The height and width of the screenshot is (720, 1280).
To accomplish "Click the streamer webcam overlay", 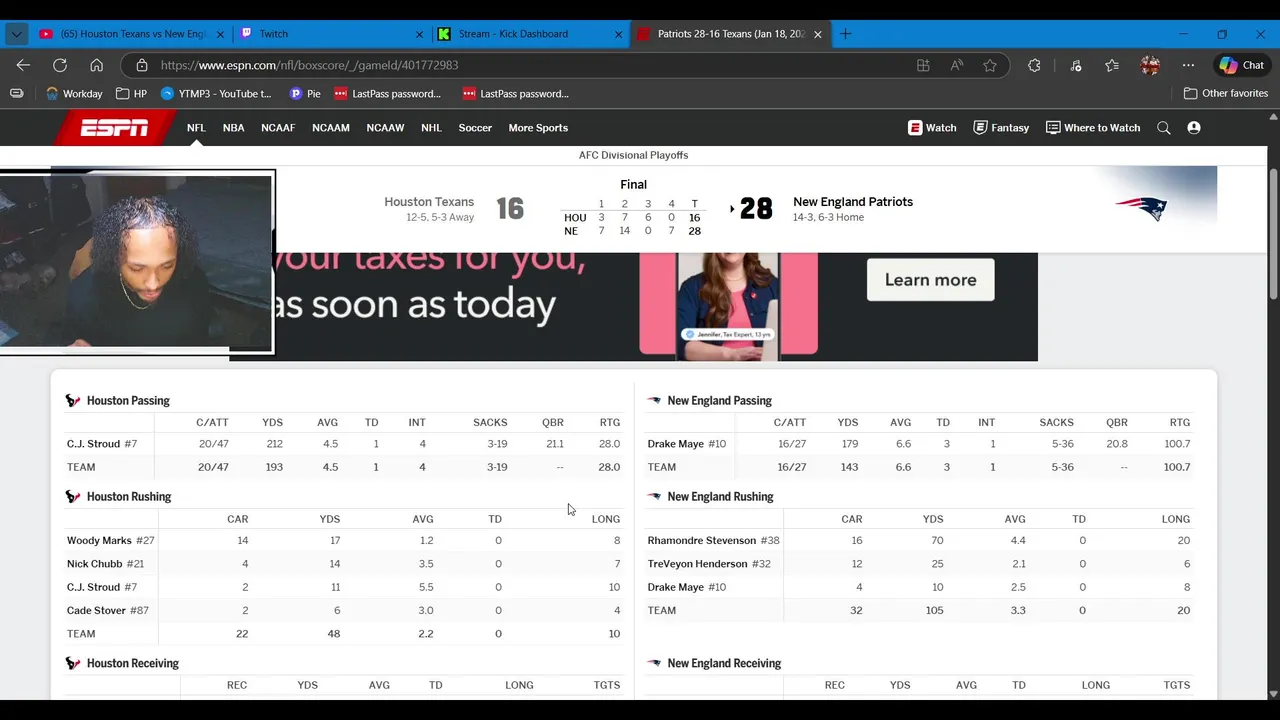I will [137, 262].
